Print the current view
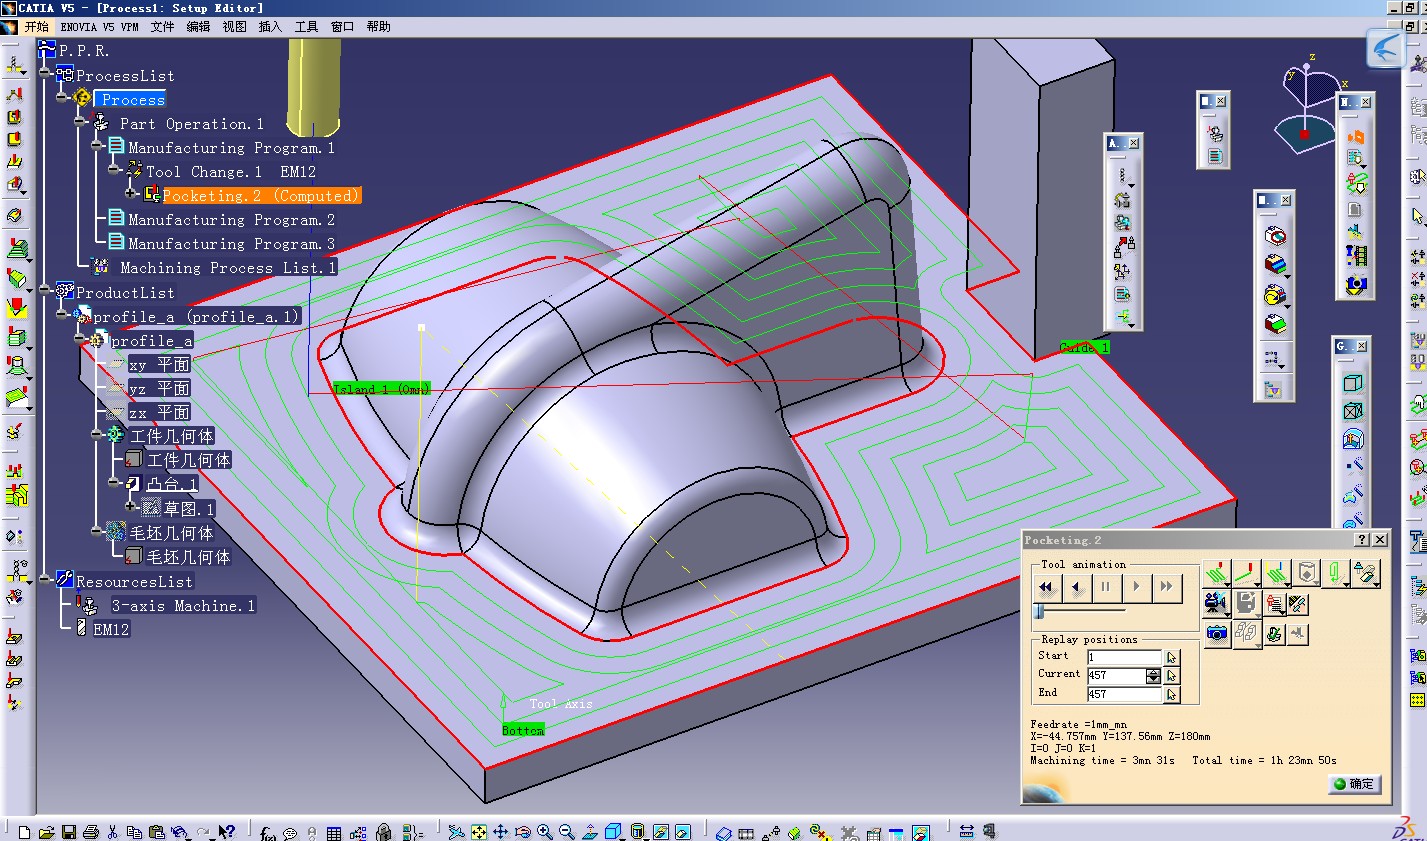 (91, 832)
